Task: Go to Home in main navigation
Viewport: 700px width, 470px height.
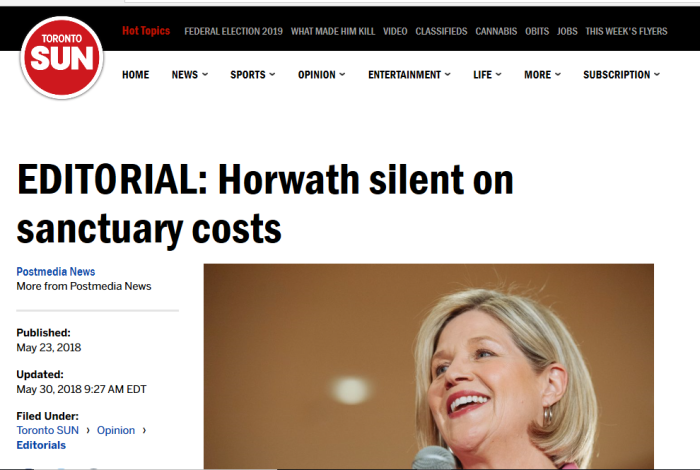Action: (136, 75)
